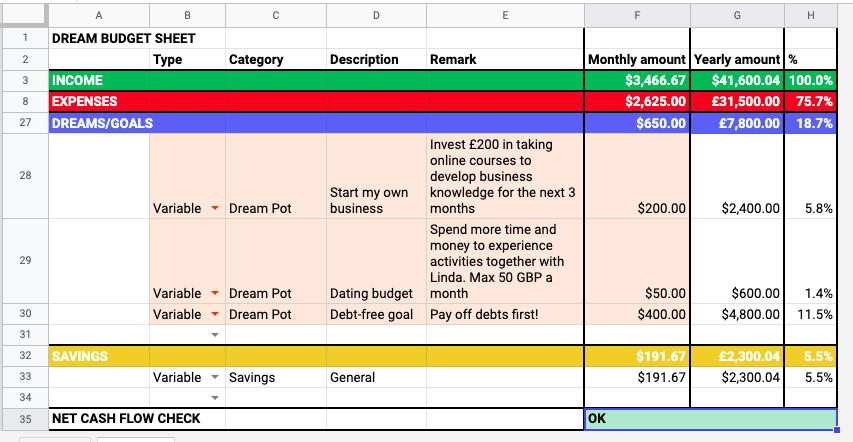Select column C header
The image size is (853, 442).
click(275, 15)
